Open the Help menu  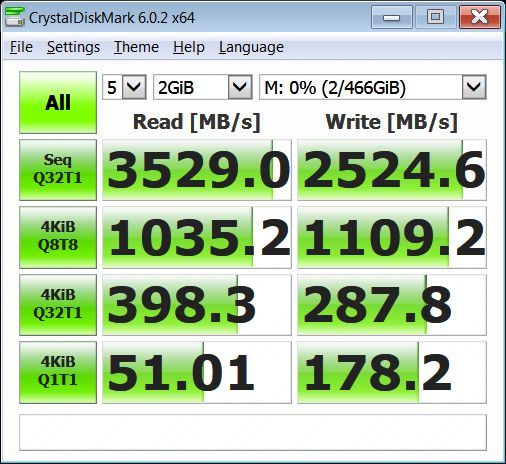(x=189, y=47)
